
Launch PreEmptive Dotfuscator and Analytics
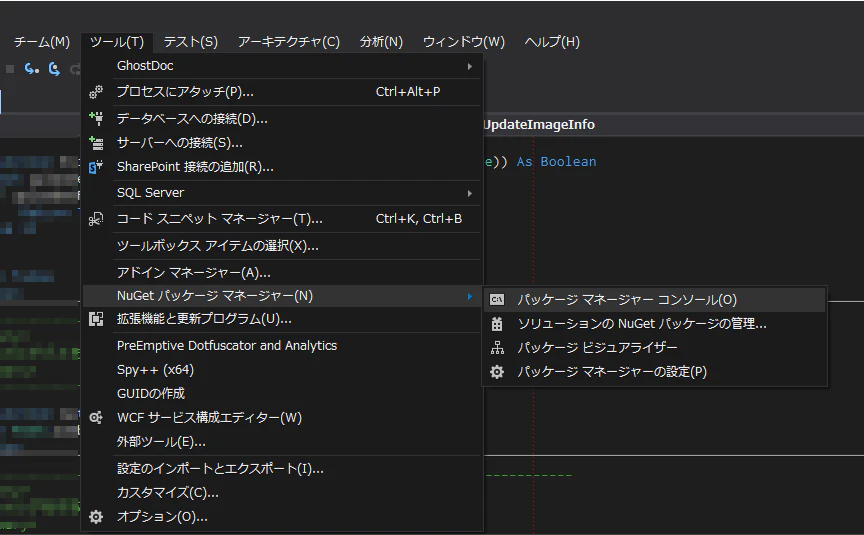[x=282, y=345]
